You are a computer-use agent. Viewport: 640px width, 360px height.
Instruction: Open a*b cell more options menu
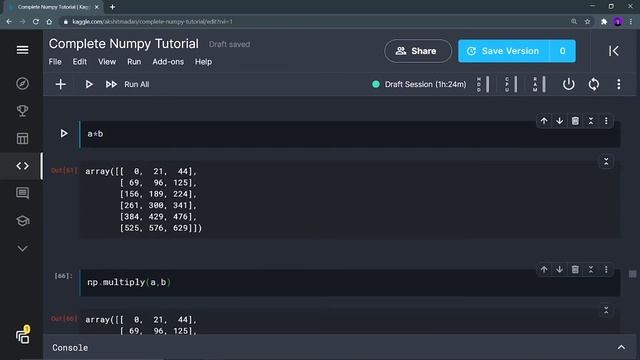[606, 121]
